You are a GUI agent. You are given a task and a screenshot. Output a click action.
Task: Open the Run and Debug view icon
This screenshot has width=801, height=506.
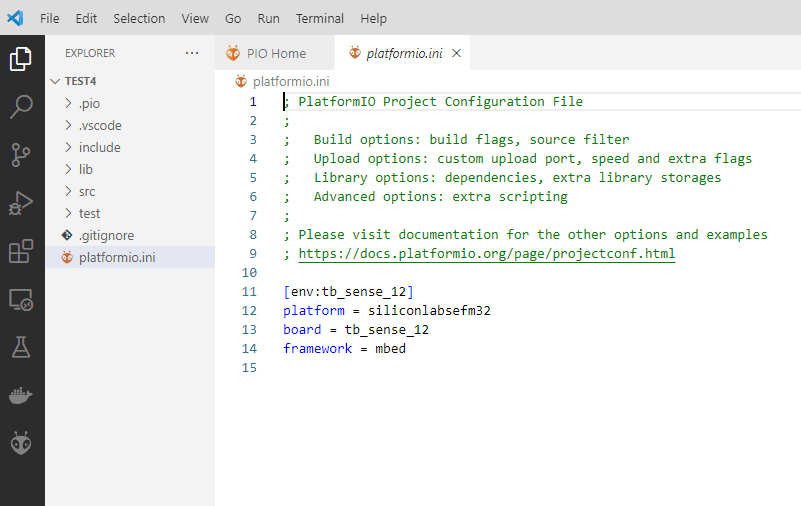[21, 203]
